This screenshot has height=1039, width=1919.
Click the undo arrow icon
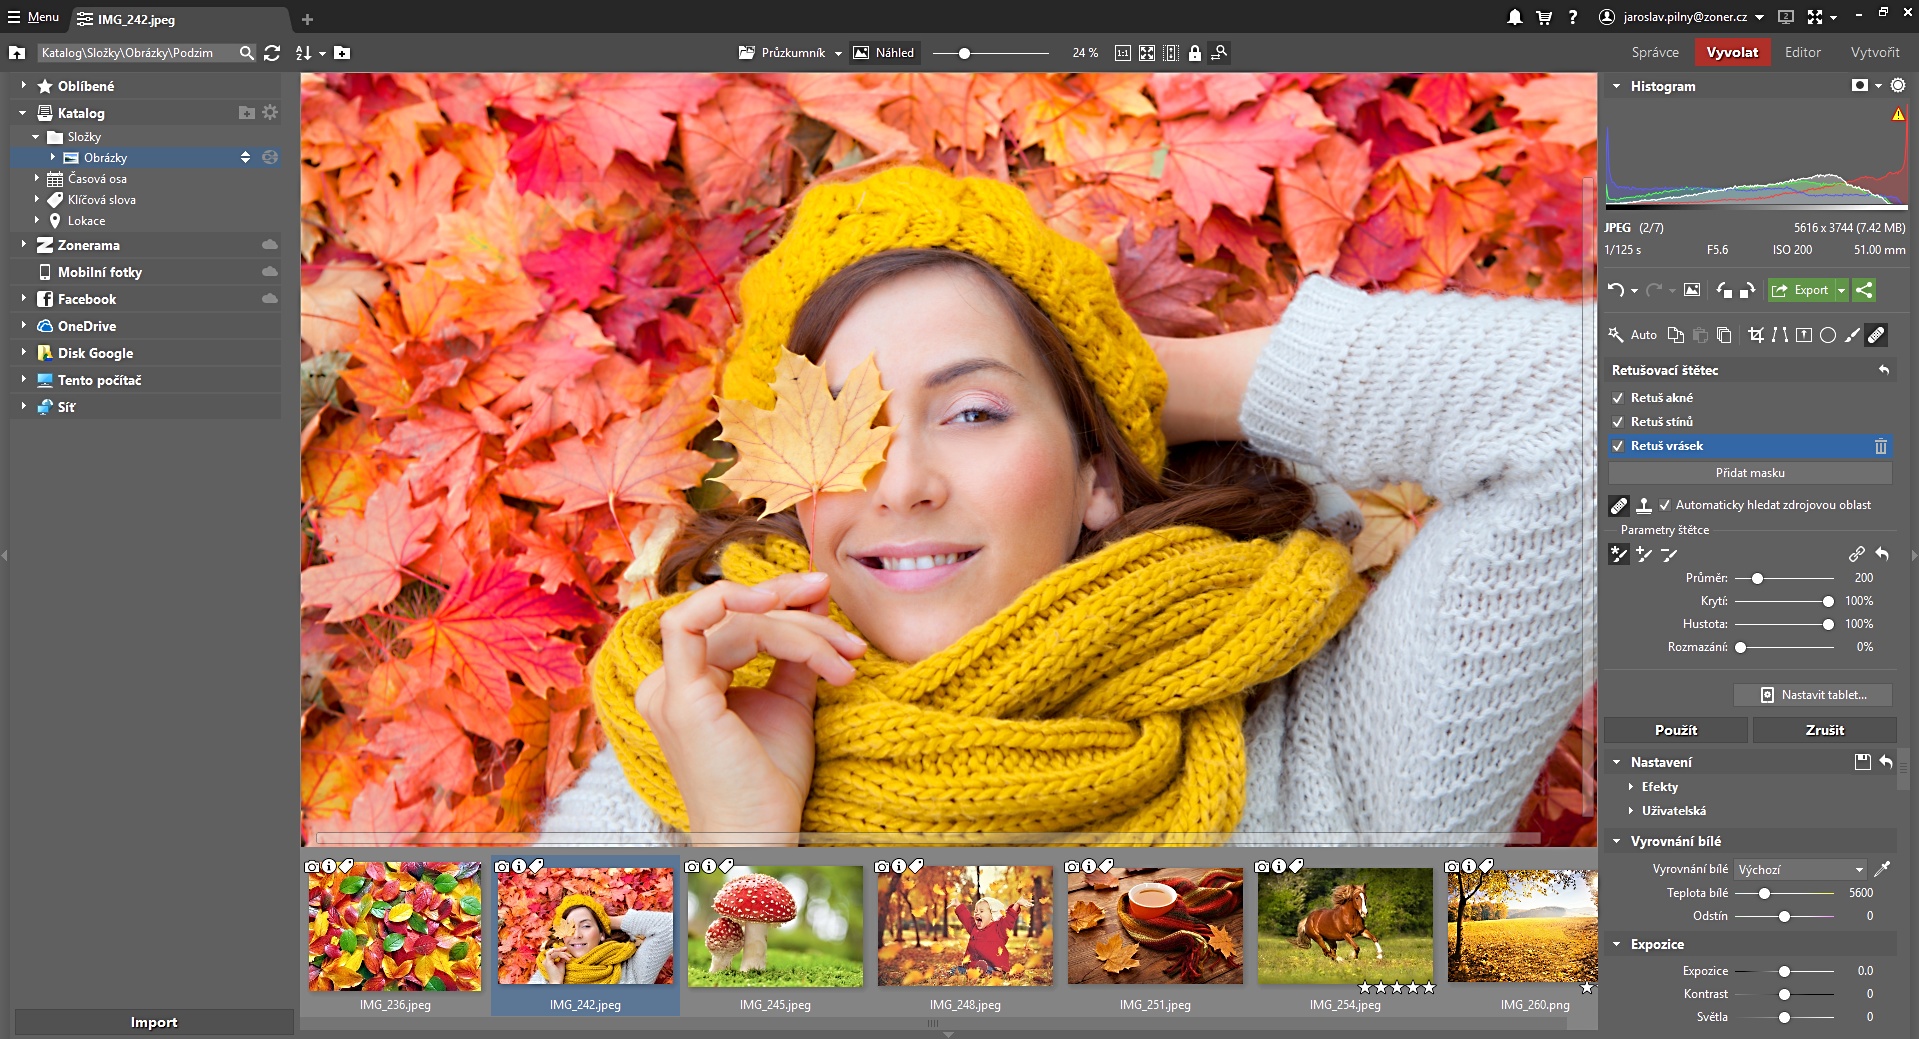pyautogui.click(x=1615, y=290)
